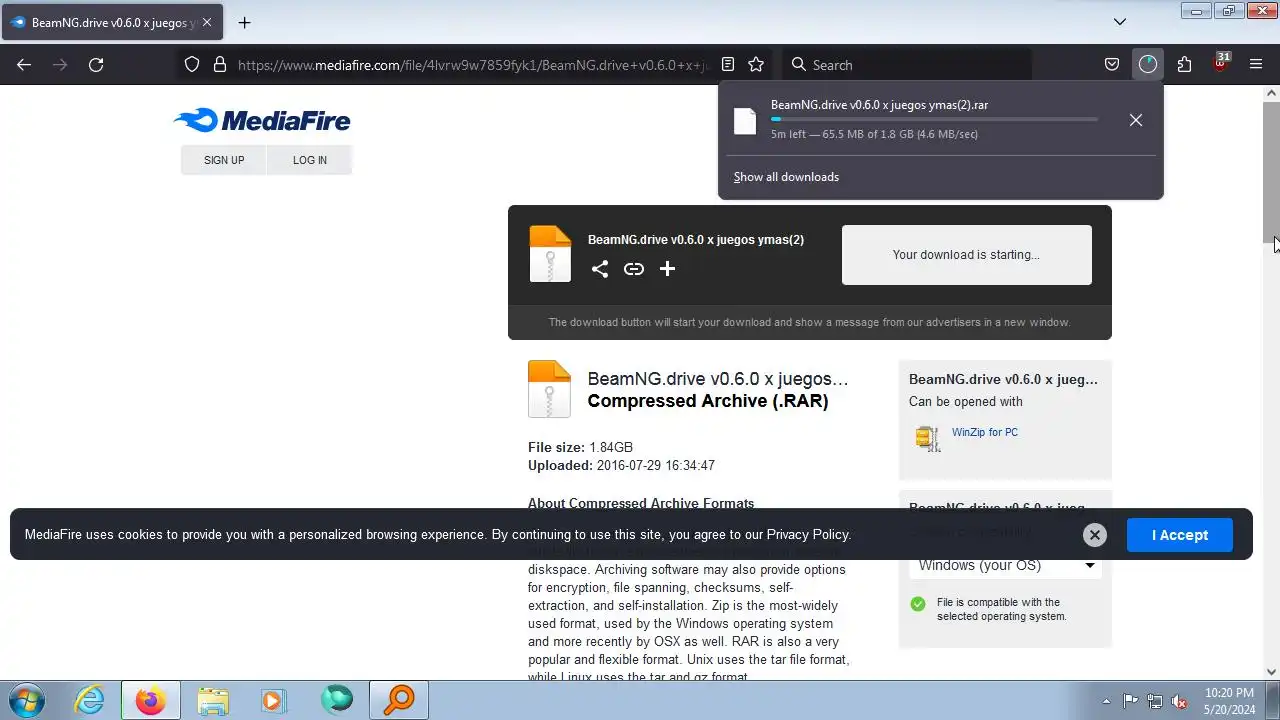The image size is (1280, 720).
Task: Go back with the browser back arrow
Action: 24,64
